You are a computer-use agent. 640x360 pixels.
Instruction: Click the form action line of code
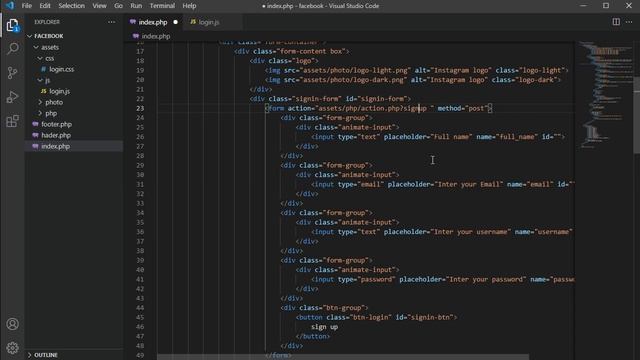(x=379, y=109)
